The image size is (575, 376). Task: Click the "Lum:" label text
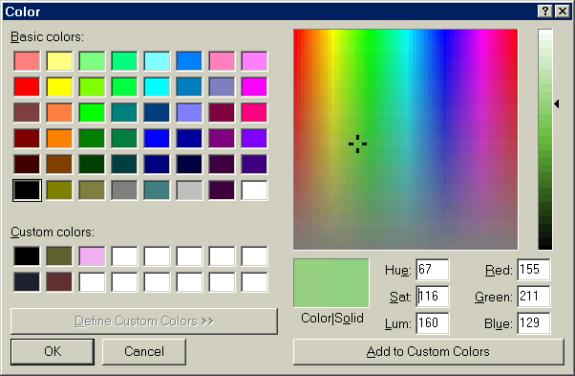coord(398,324)
